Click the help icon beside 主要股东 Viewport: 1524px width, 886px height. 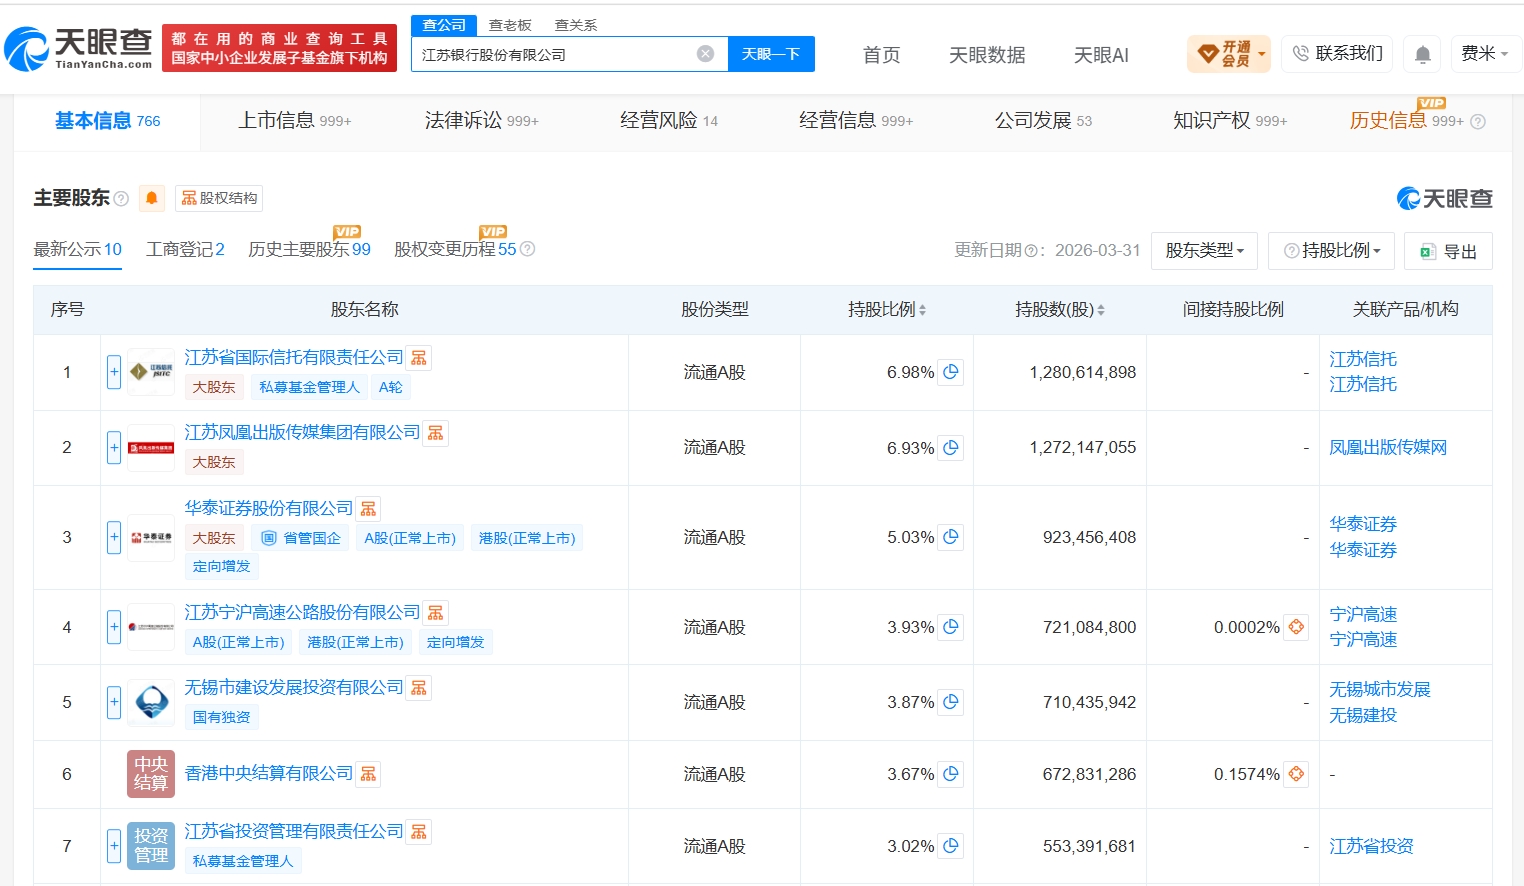(x=121, y=198)
